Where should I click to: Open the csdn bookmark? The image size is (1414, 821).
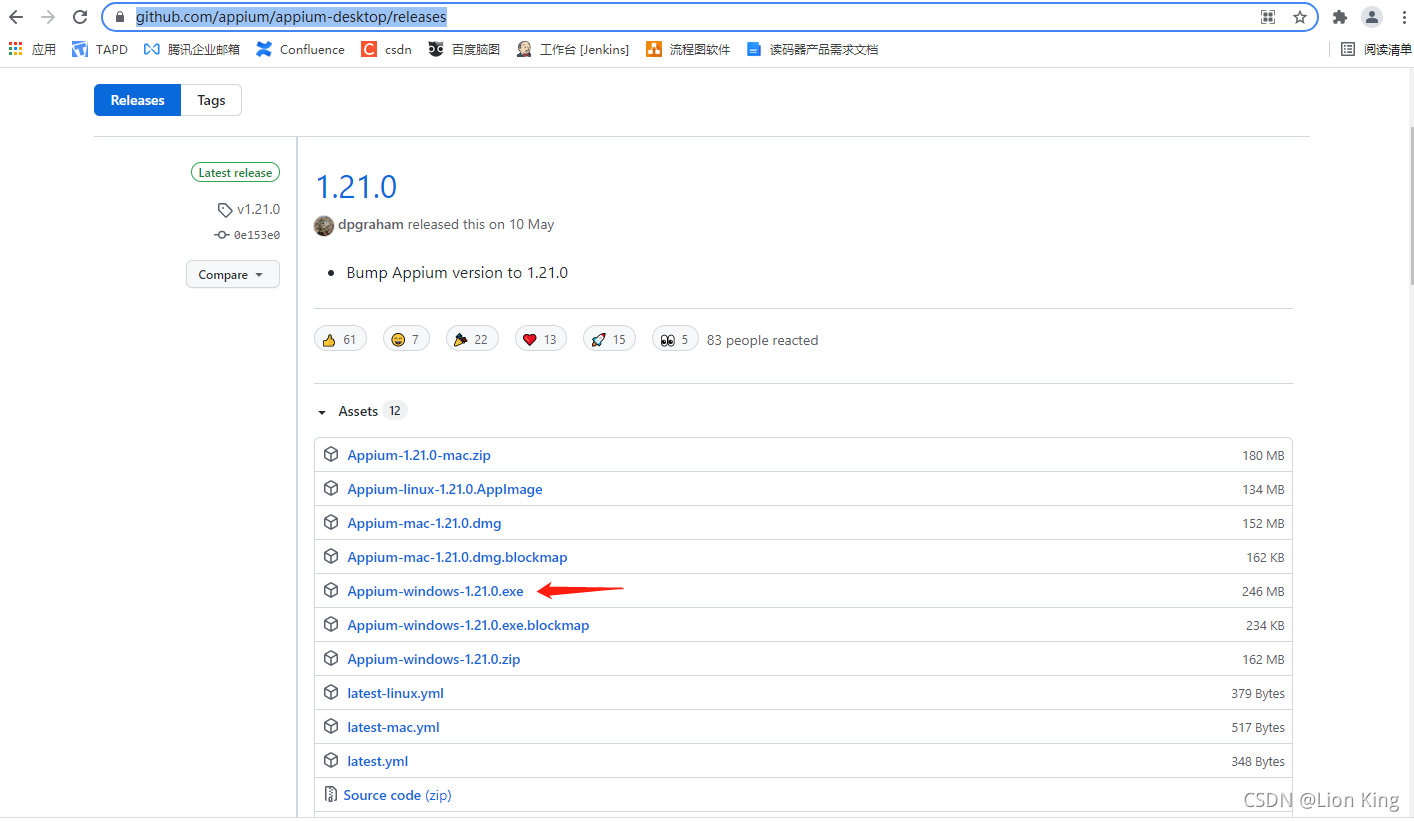(386, 49)
